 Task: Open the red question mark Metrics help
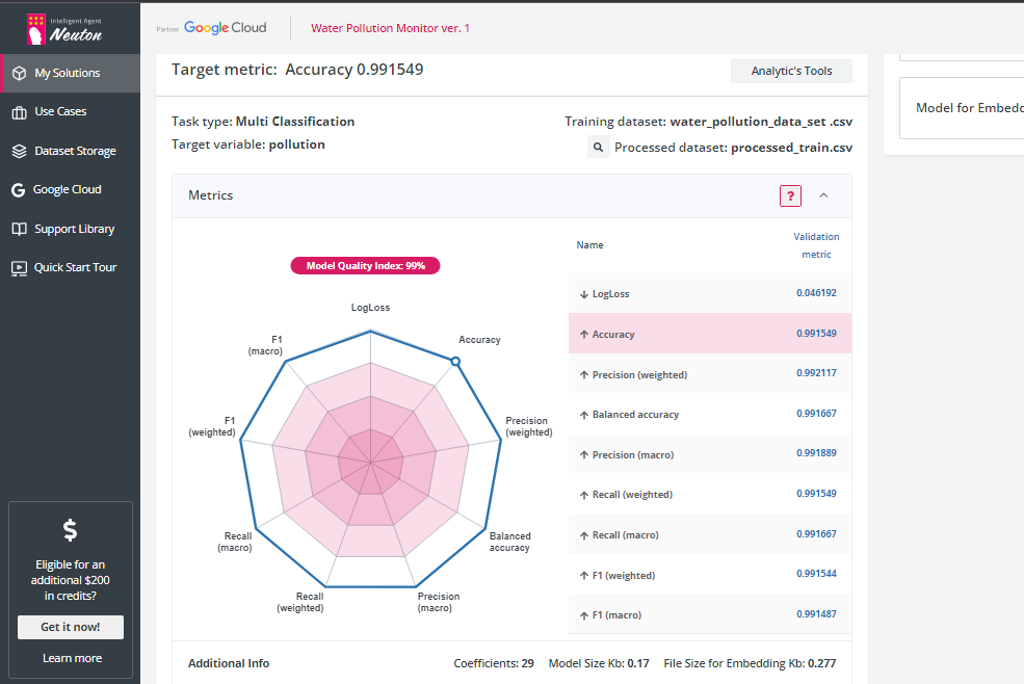point(790,196)
